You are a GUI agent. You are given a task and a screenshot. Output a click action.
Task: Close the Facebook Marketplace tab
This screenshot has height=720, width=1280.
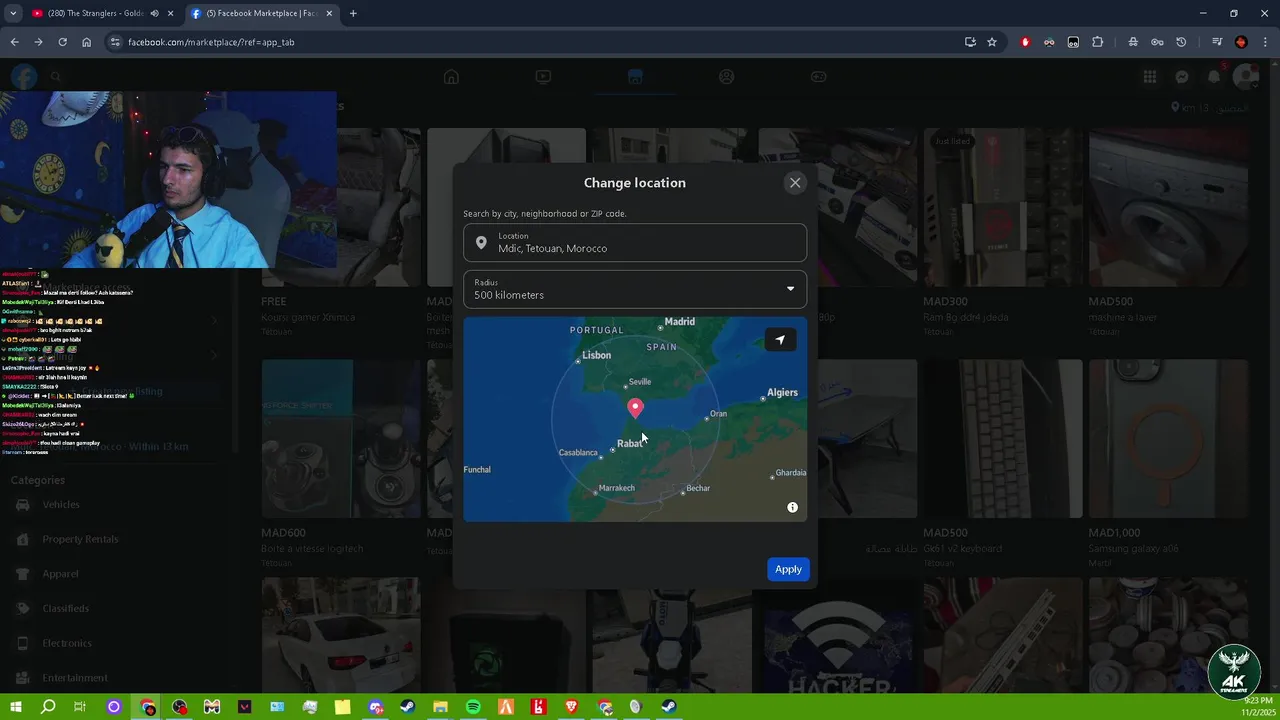point(329,13)
